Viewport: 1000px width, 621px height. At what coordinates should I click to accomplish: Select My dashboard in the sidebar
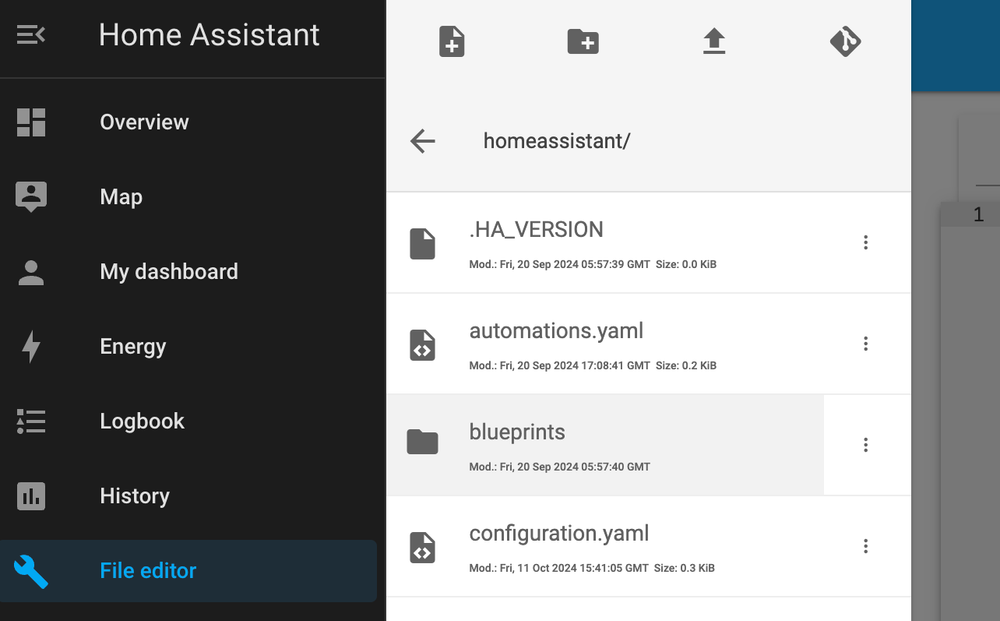tap(168, 271)
